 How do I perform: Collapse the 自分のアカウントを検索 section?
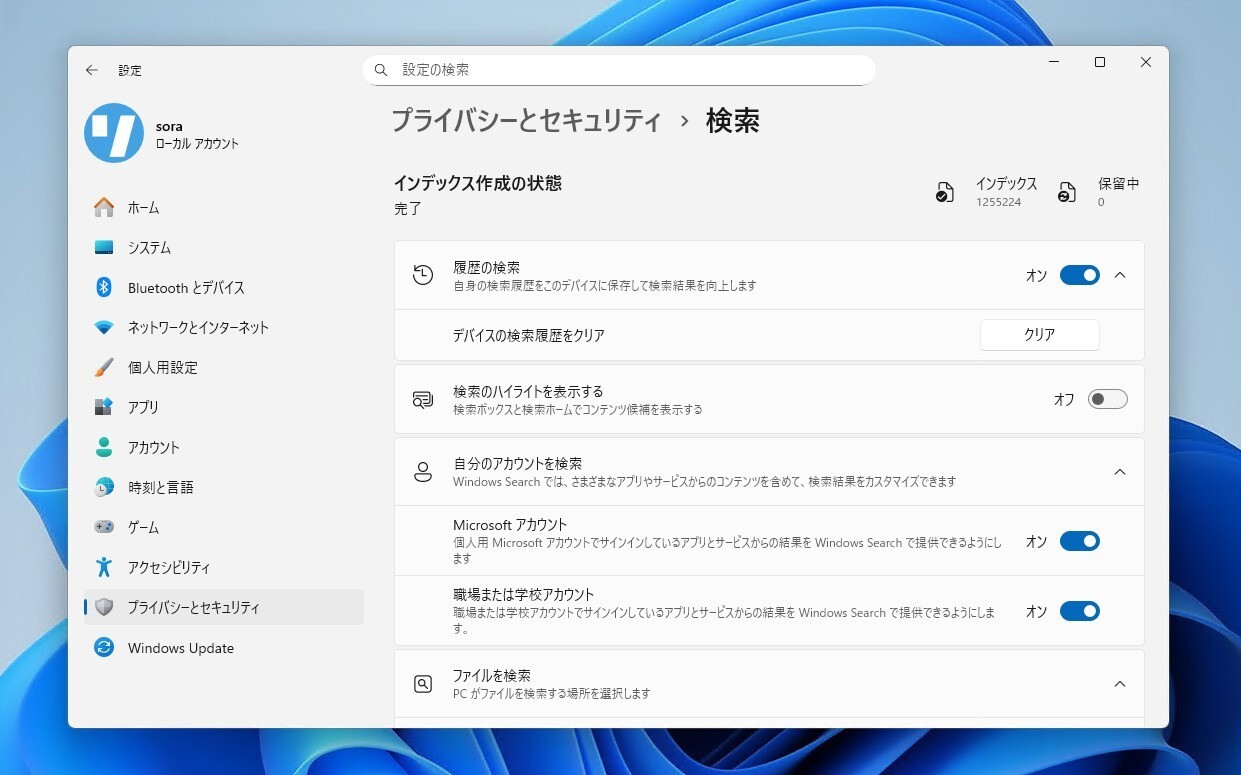pyautogui.click(x=1120, y=471)
